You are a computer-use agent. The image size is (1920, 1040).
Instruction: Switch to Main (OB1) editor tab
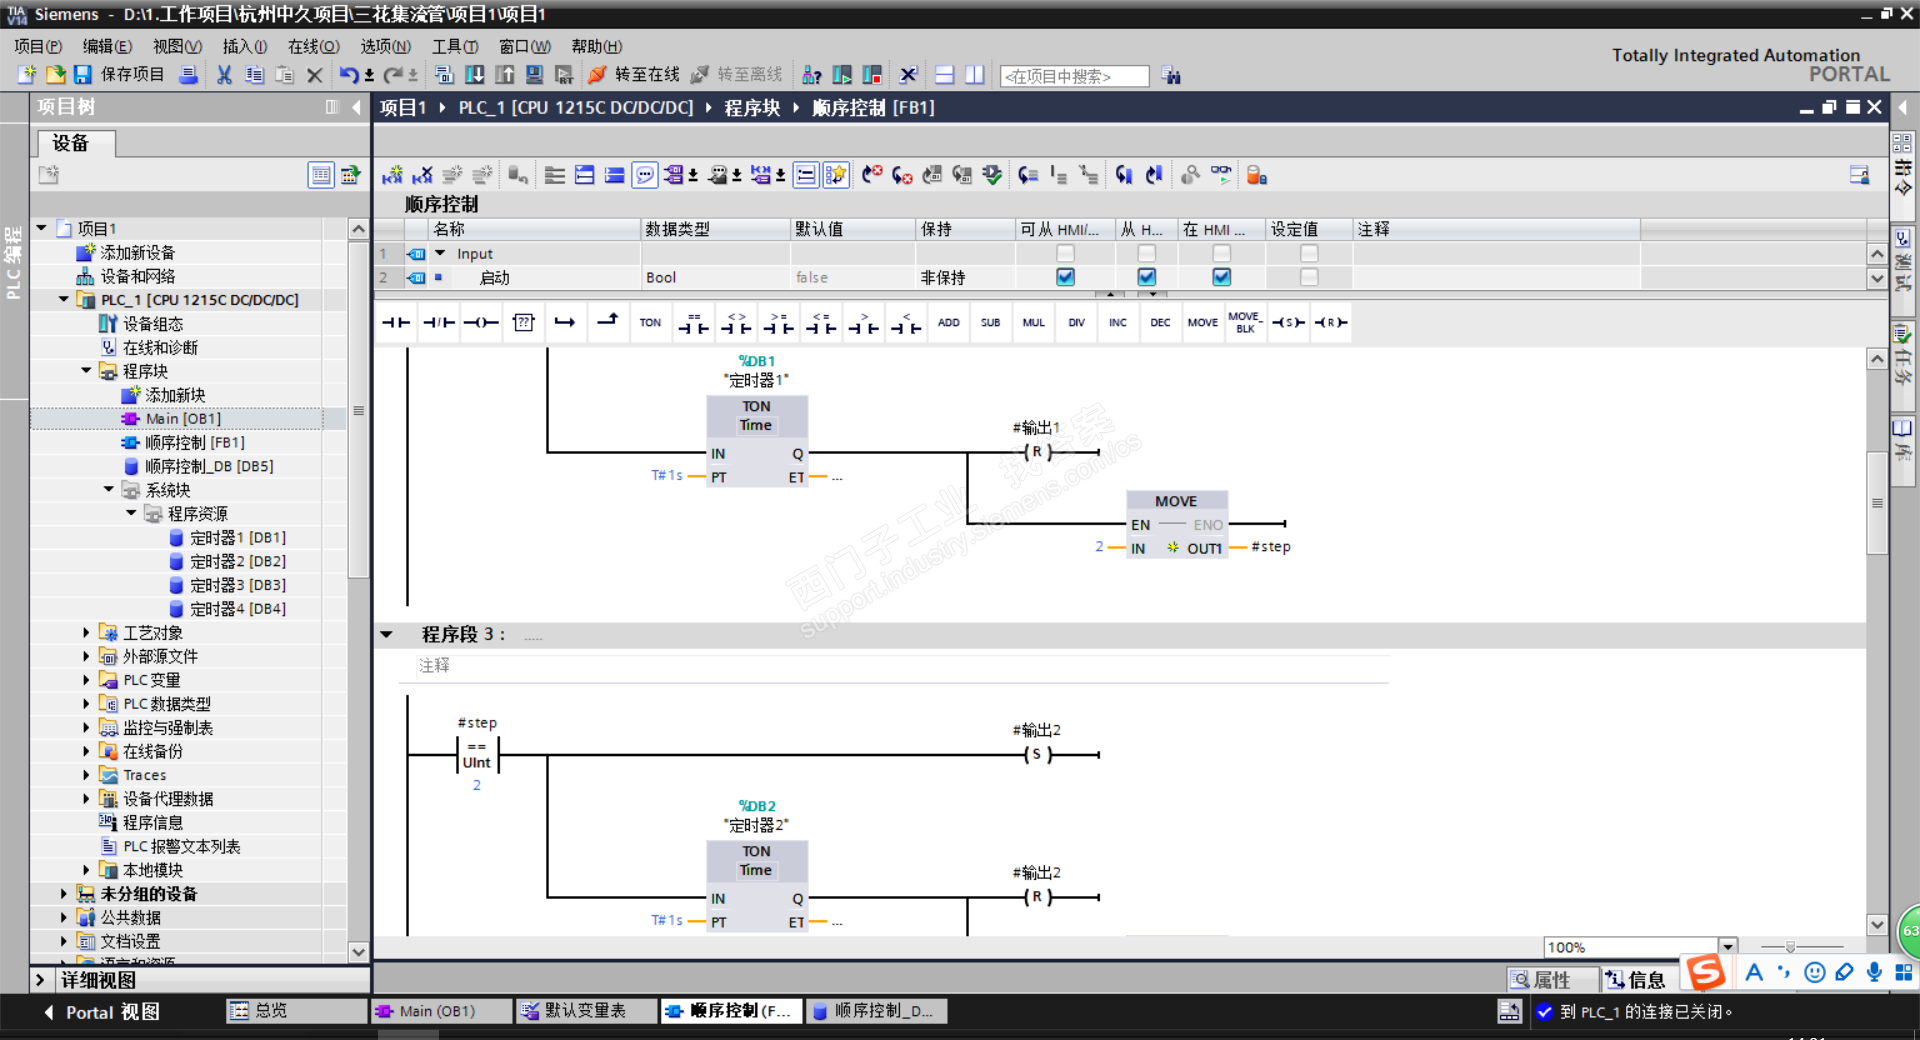point(440,1011)
